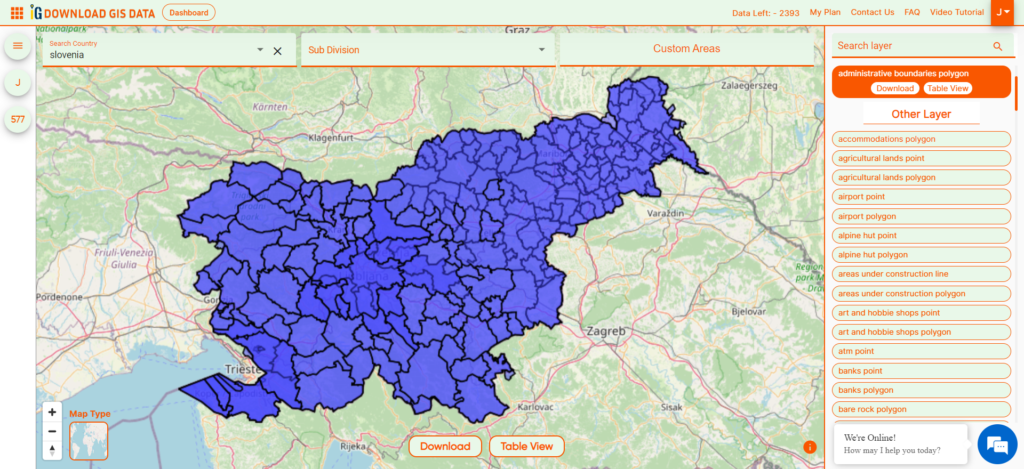Image resolution: width=1024 pixels, height=469 pixels.
Task: Open the FAQ page
Action: (x=912, y=12)
